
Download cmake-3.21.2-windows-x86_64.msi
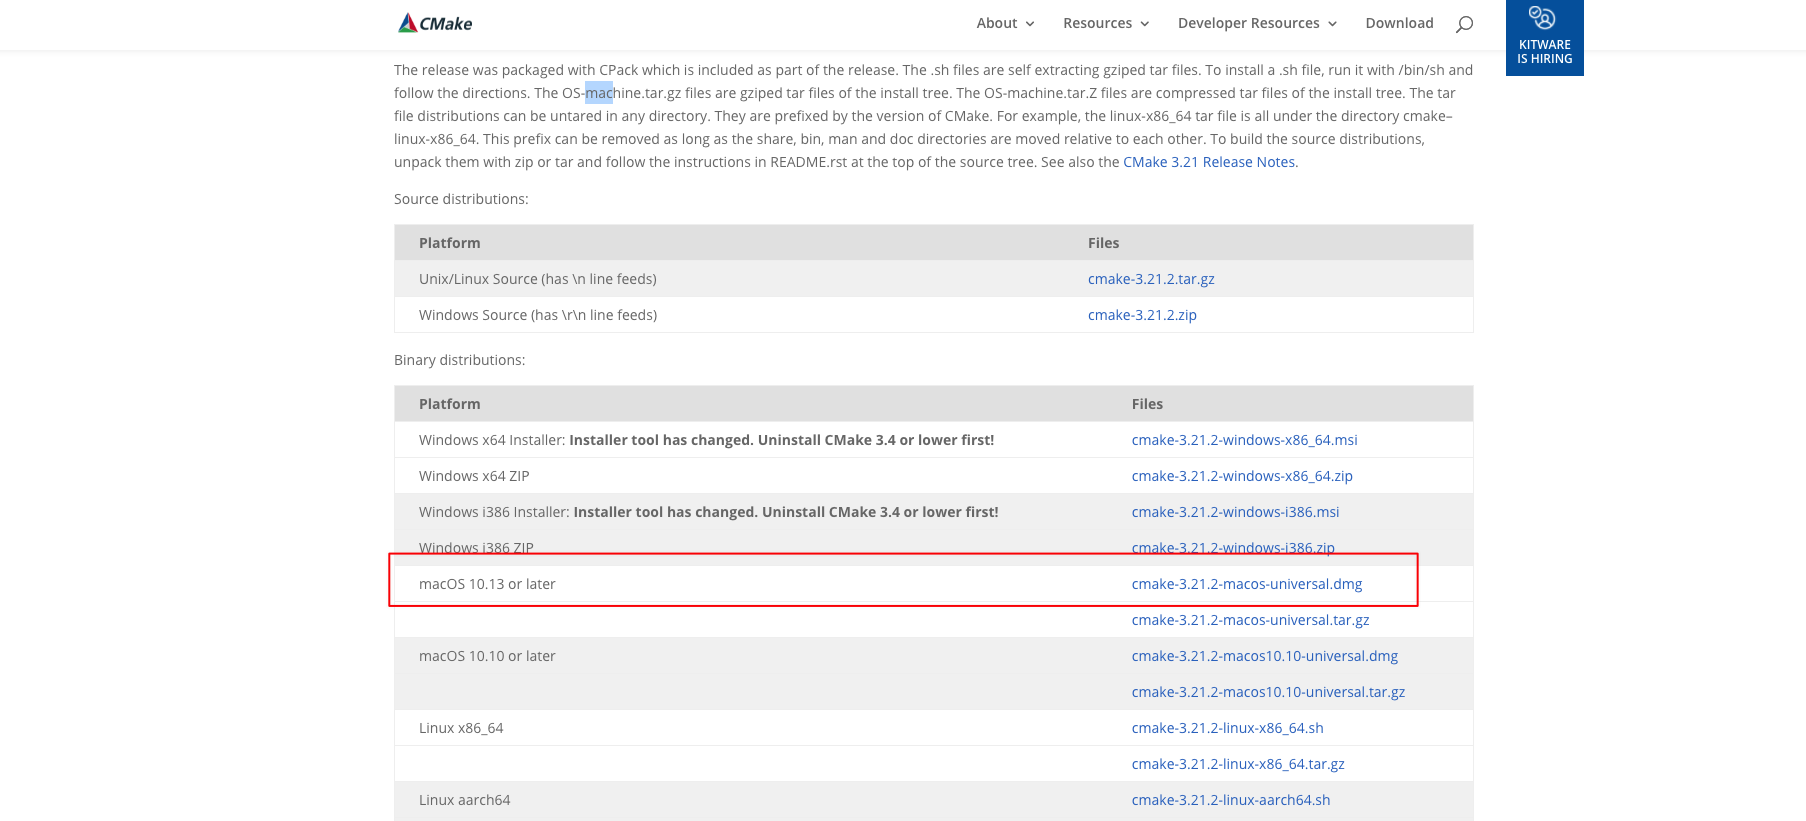pos(1244,440)
